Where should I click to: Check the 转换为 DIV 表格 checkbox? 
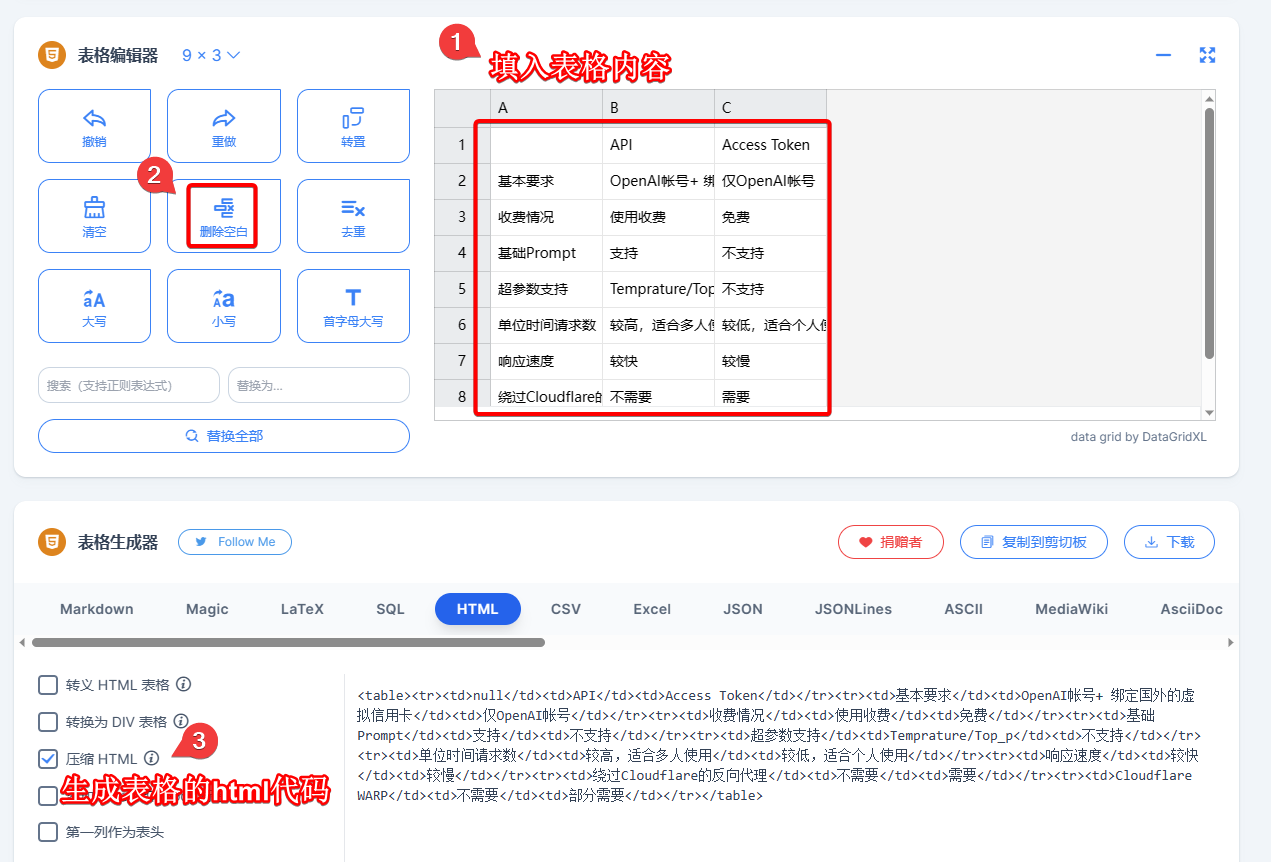pos(48,721)
